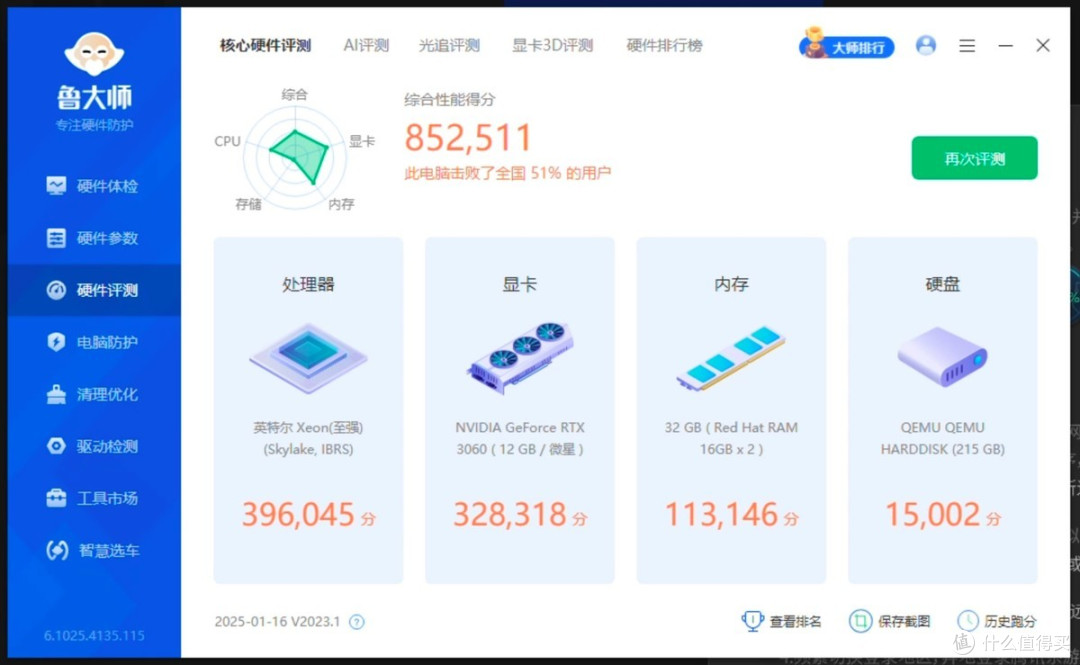
Task: Open 智慧选车 in the sidebar
Action: [93, 550]
